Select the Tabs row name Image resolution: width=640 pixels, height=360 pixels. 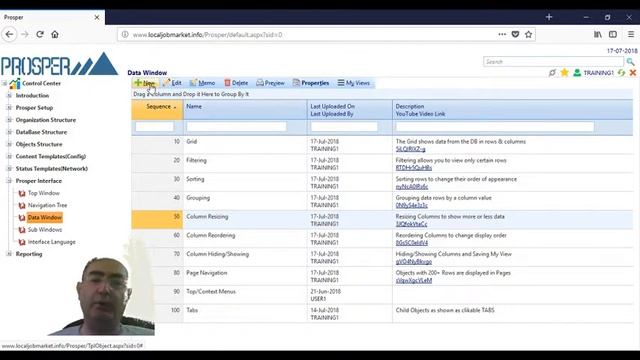192,310
